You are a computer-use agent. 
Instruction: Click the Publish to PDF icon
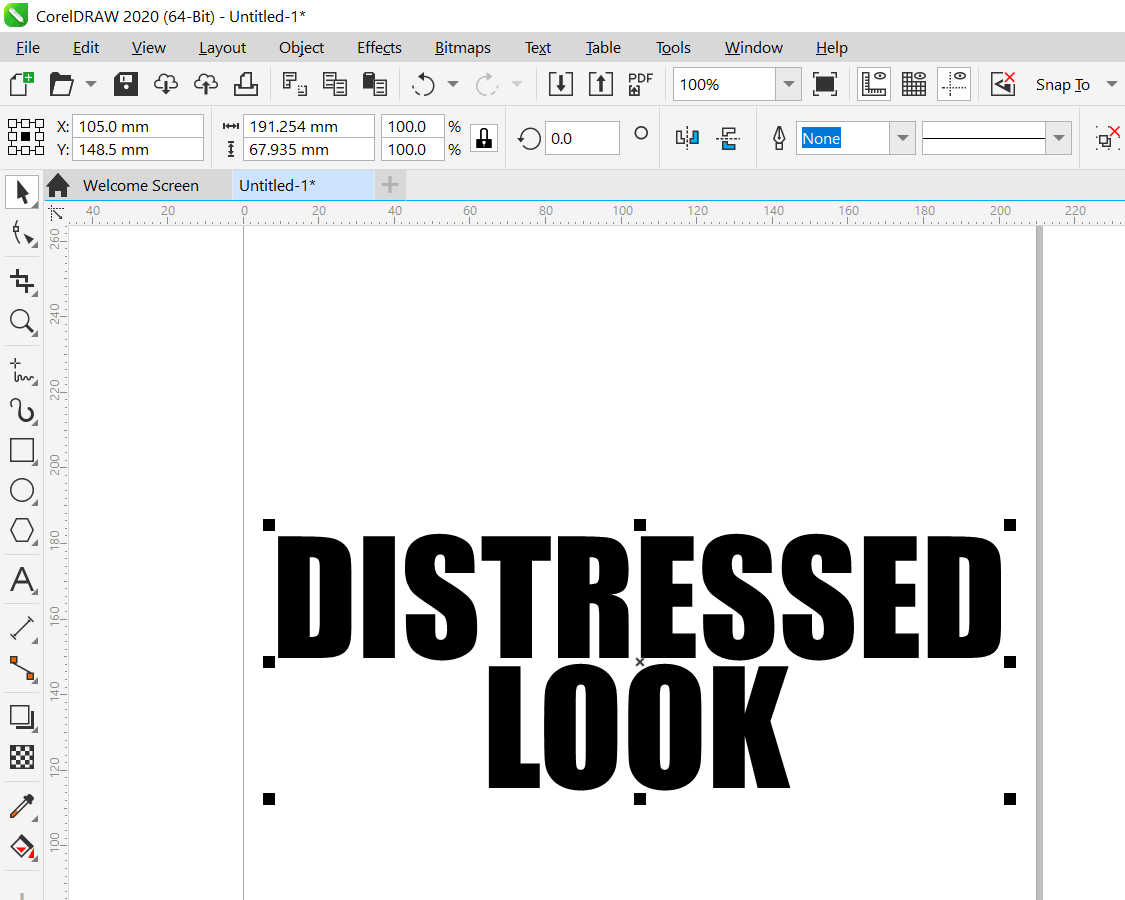640,84
